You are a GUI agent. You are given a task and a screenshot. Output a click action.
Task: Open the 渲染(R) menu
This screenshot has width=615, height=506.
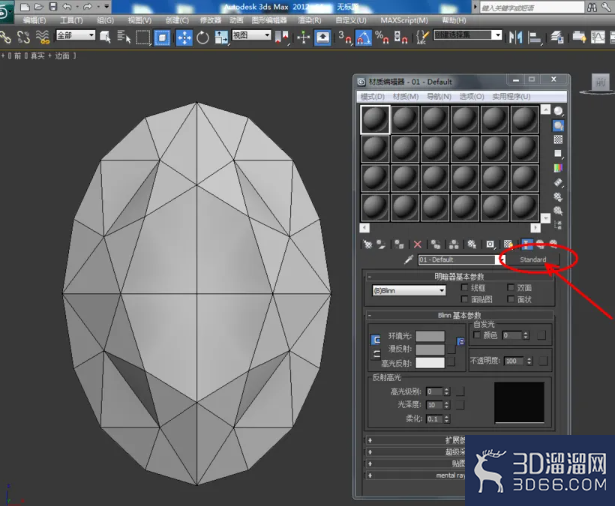pos(309,20)
